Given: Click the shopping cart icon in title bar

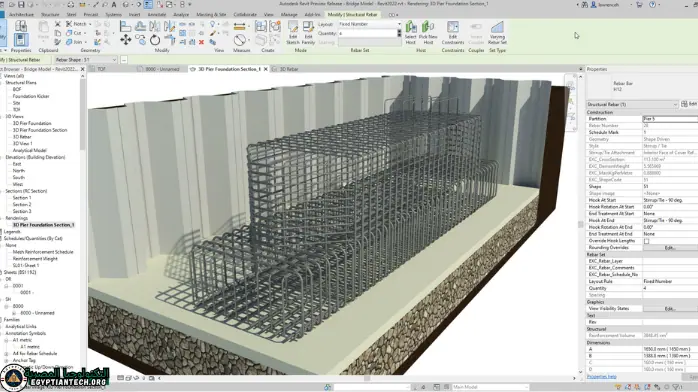Looking at the screenshot, I should pos(639,4).
